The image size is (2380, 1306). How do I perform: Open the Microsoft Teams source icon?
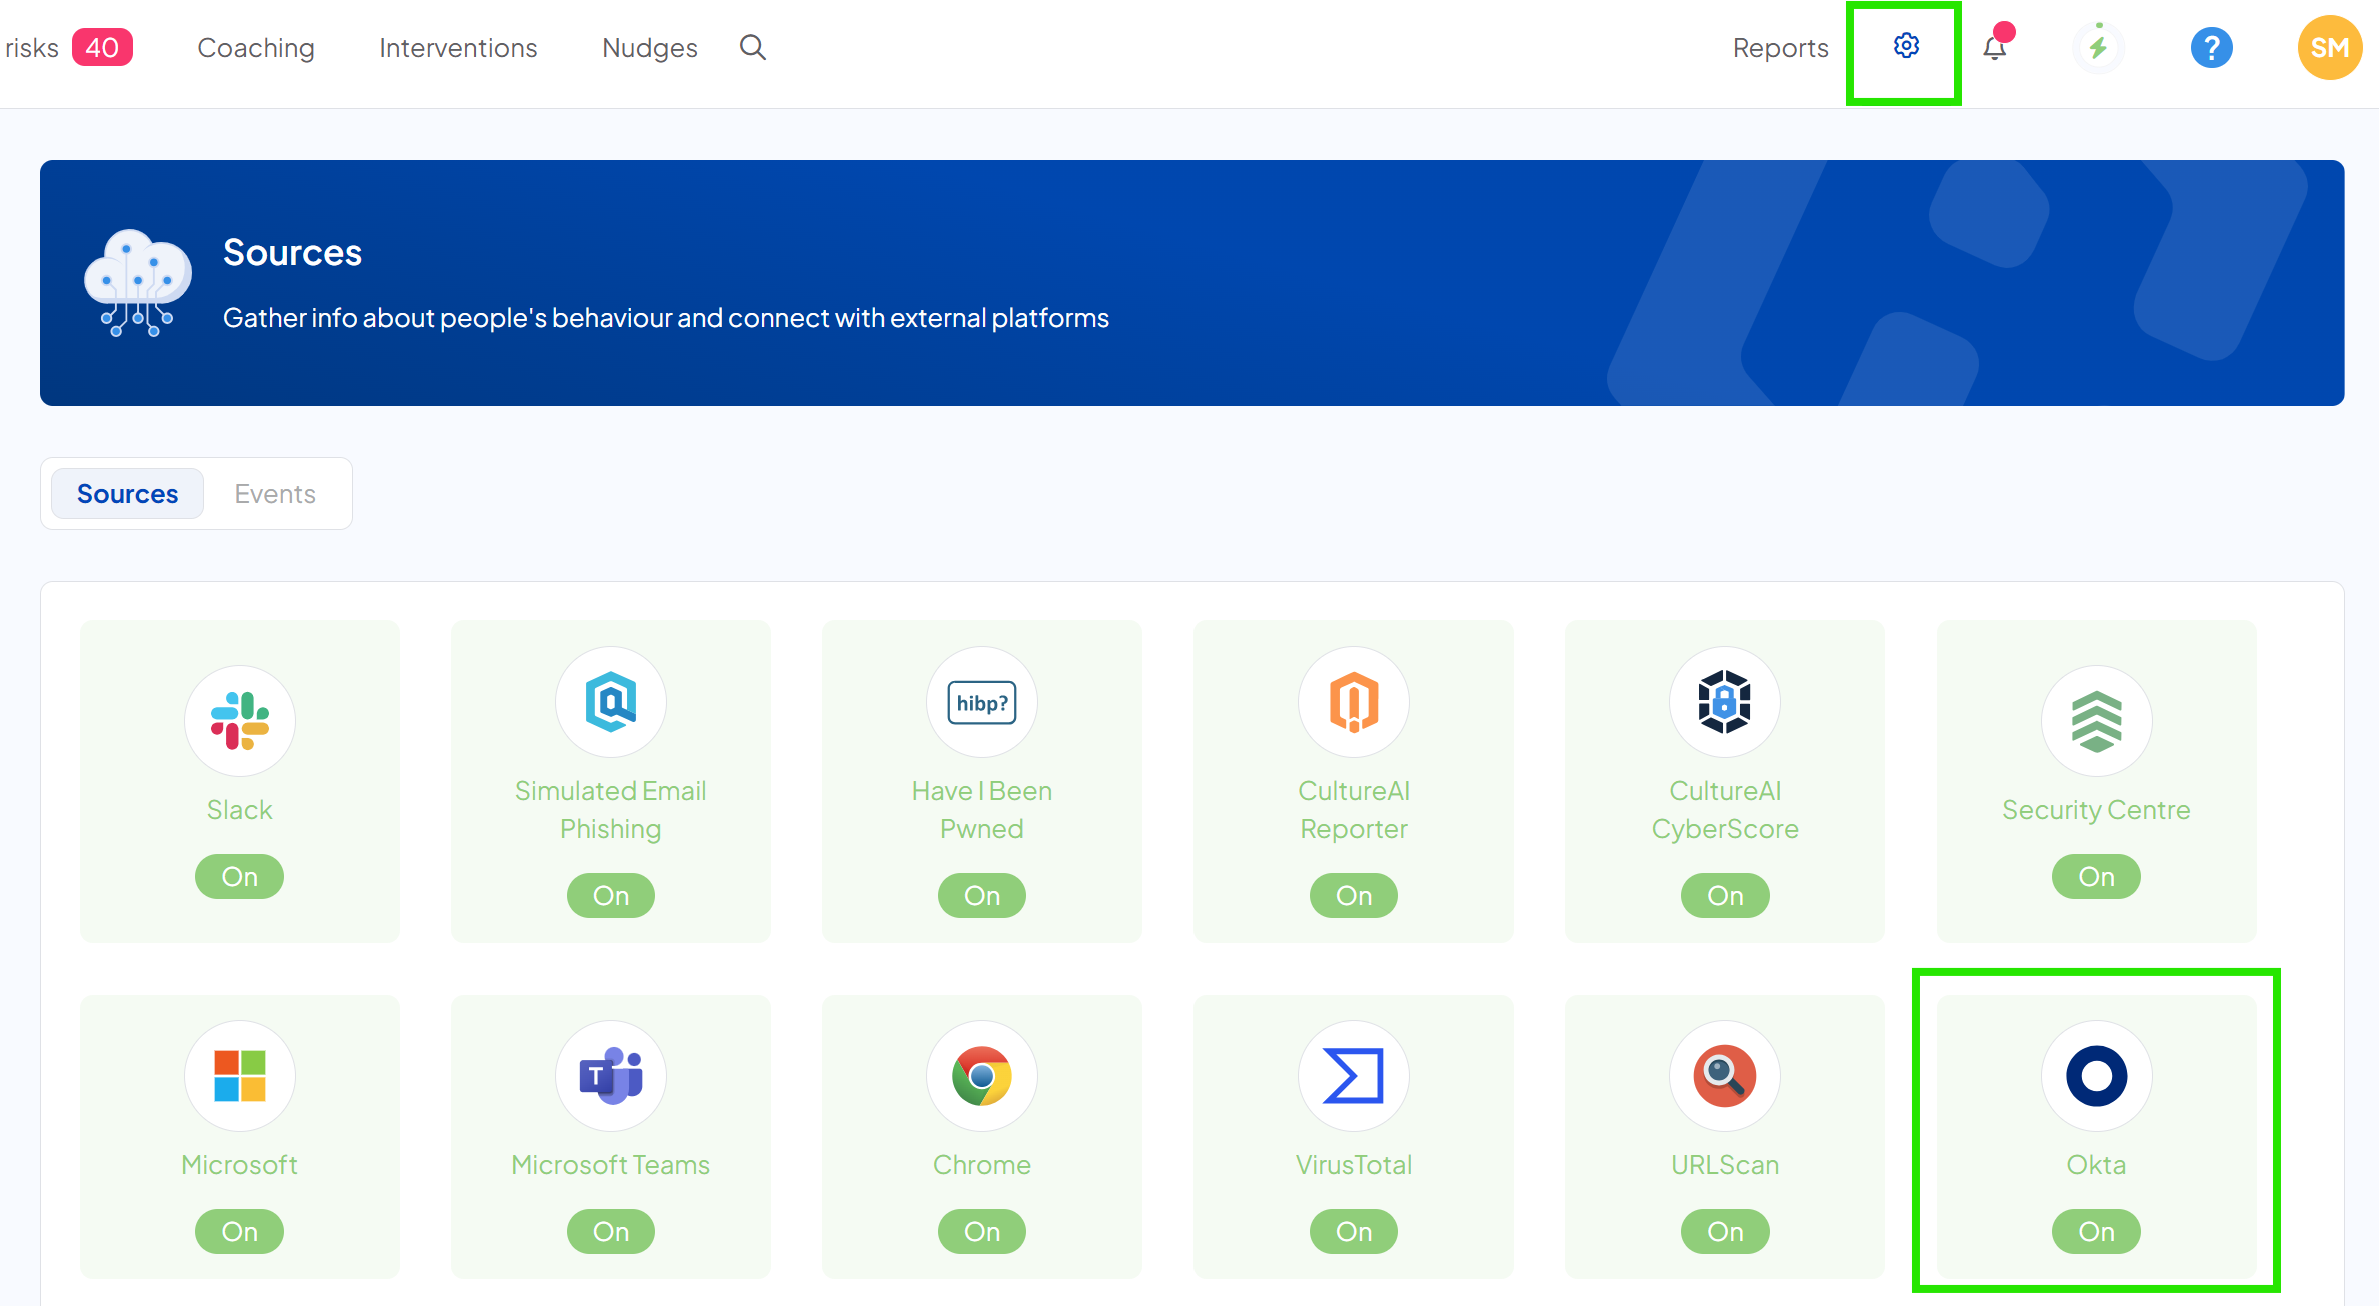[x=611, y=1076]
